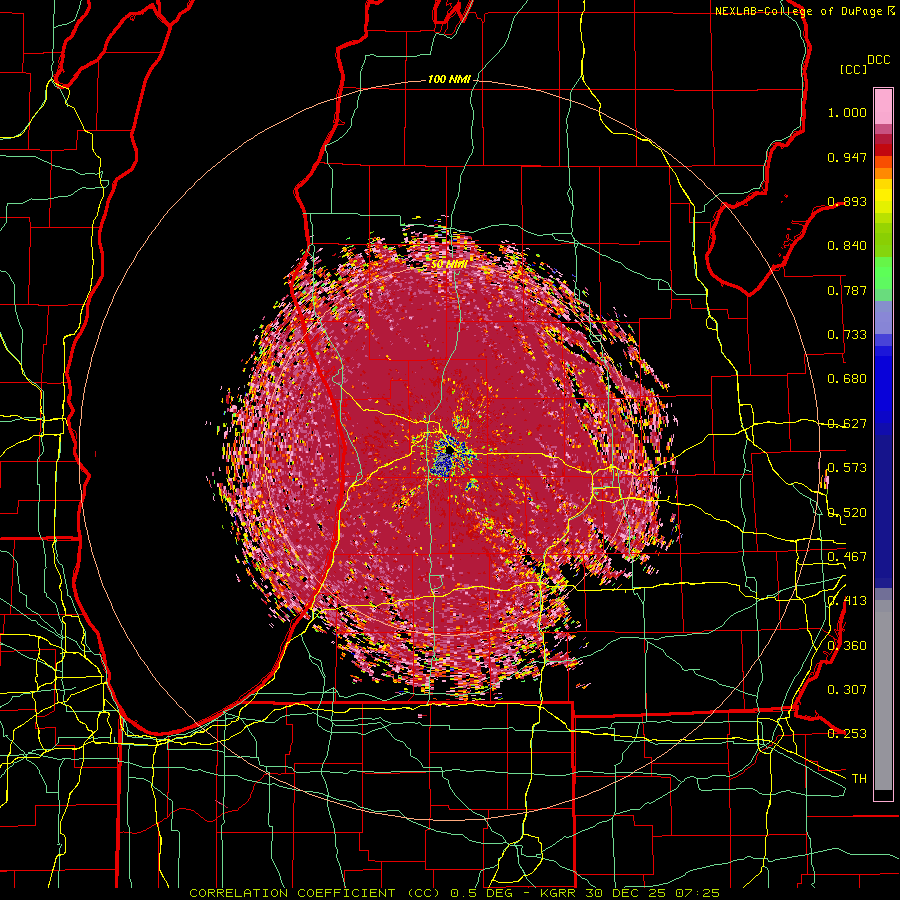Click the 0.253 legend value

[x=847, y=734]
